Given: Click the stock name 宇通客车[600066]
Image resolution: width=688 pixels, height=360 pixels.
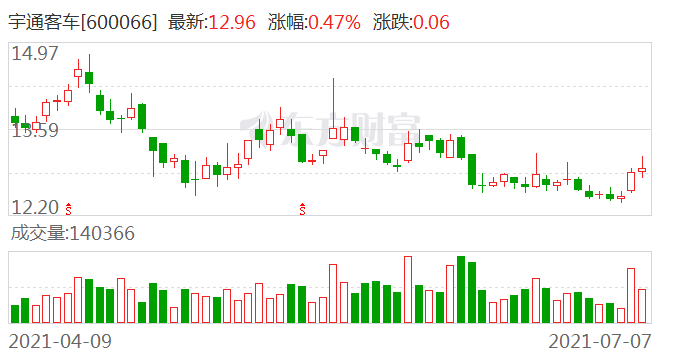Looking at the screenshot, I should (82, 22).
